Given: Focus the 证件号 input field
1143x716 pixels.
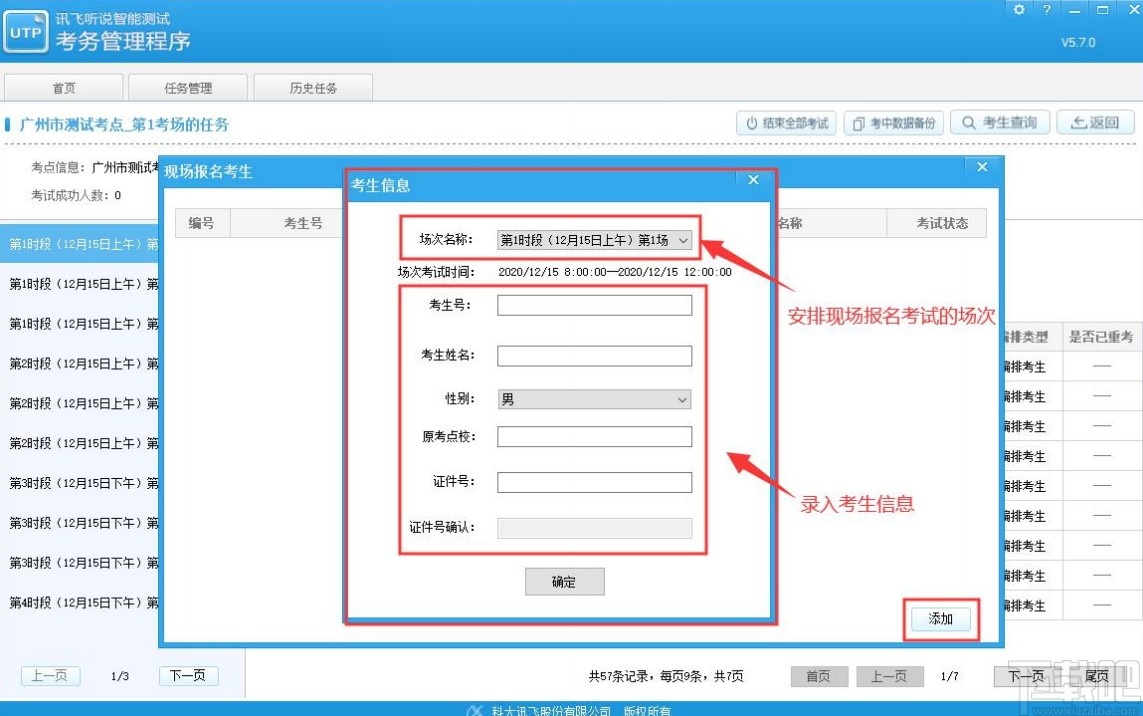Looking at the screenshot, I should [594, 482].
